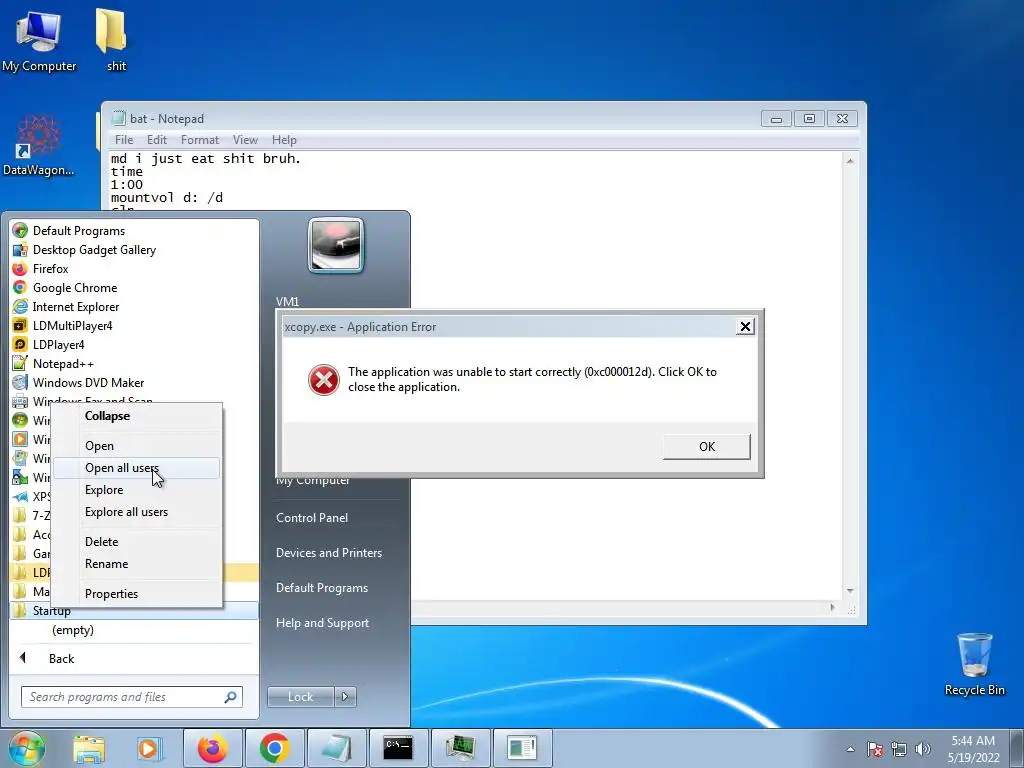Open Notepad's Edit menu
The width and height of the screenshot is (1024, 768).
coord(157,140)
